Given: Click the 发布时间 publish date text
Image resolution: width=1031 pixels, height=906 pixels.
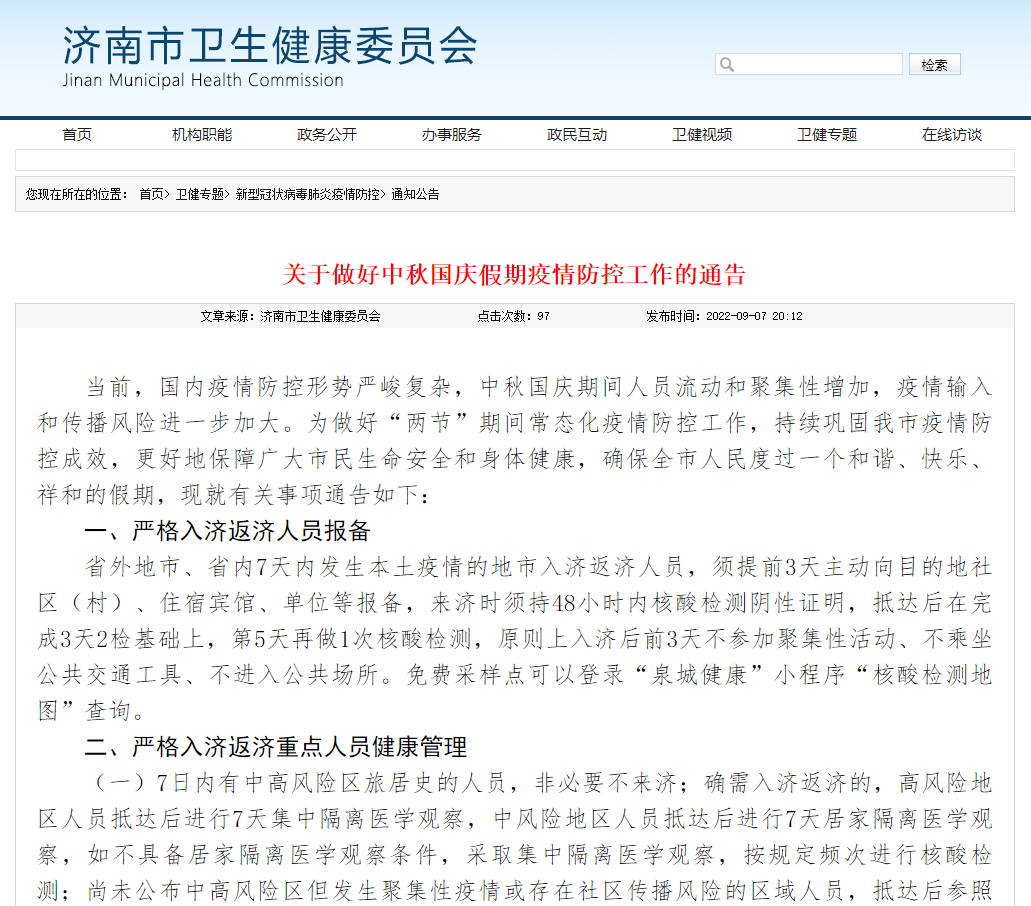Looking at the screenshot, I should [x=724, y=316].
